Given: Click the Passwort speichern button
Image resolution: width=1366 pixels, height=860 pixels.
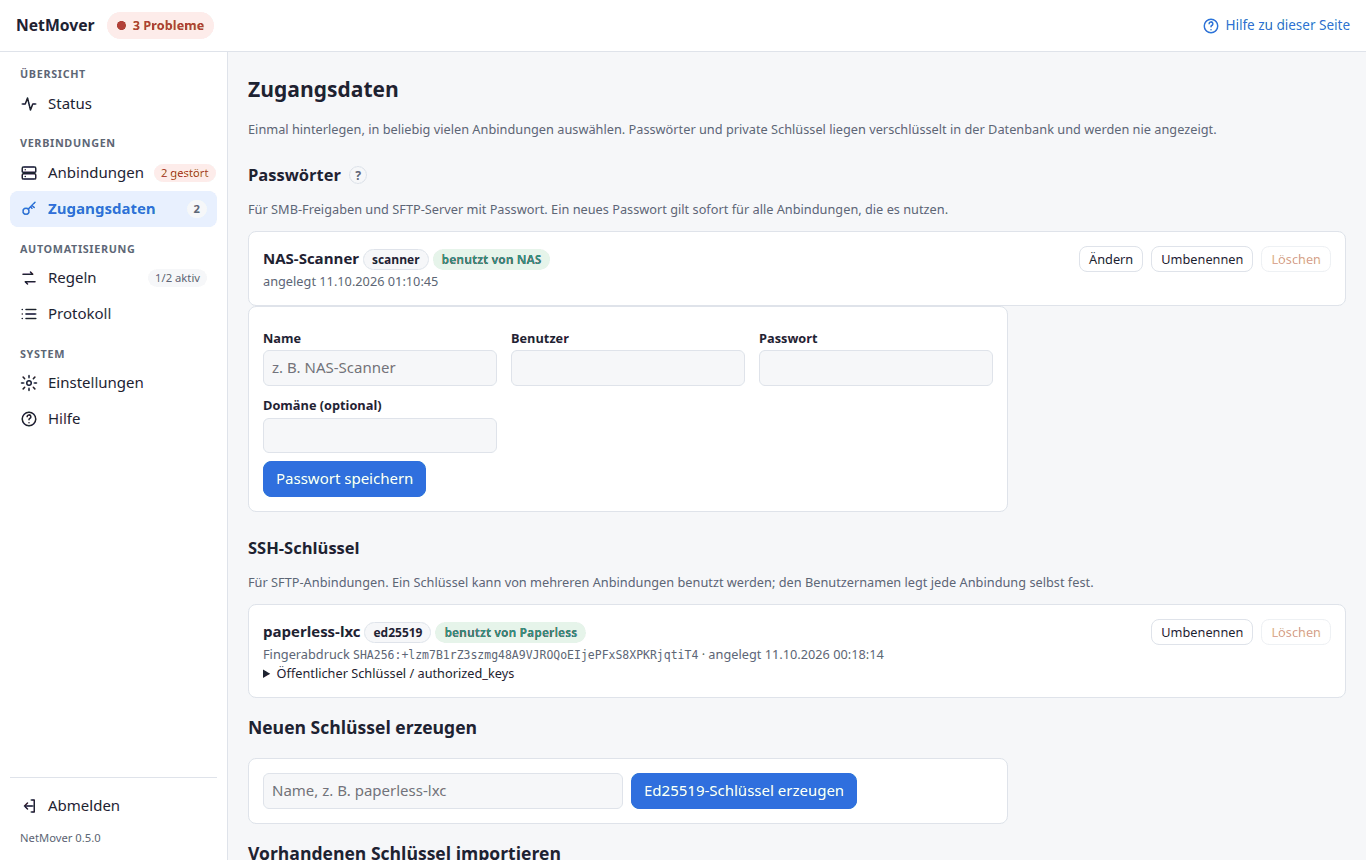Looking at the screenshot, I should 344,479.
